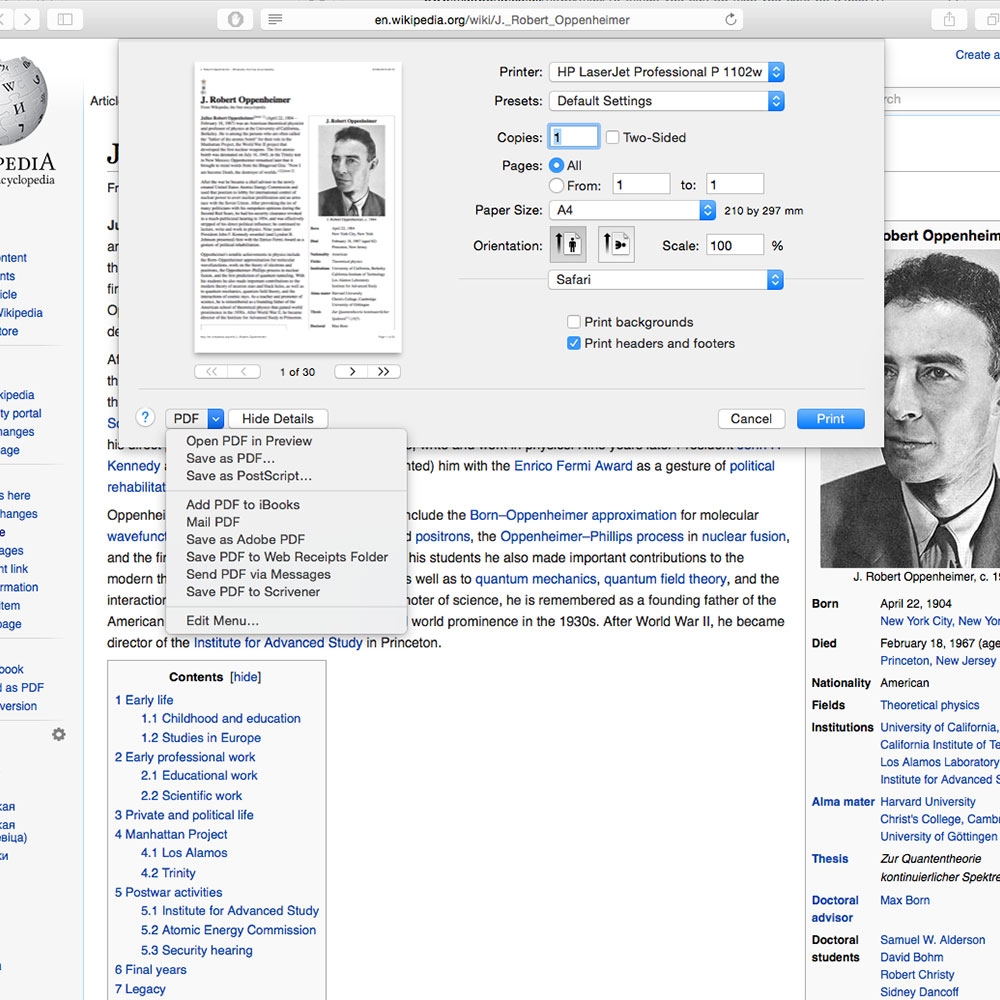
Task: Hide the Contents table via [hide]
Action: pos(246,677)
